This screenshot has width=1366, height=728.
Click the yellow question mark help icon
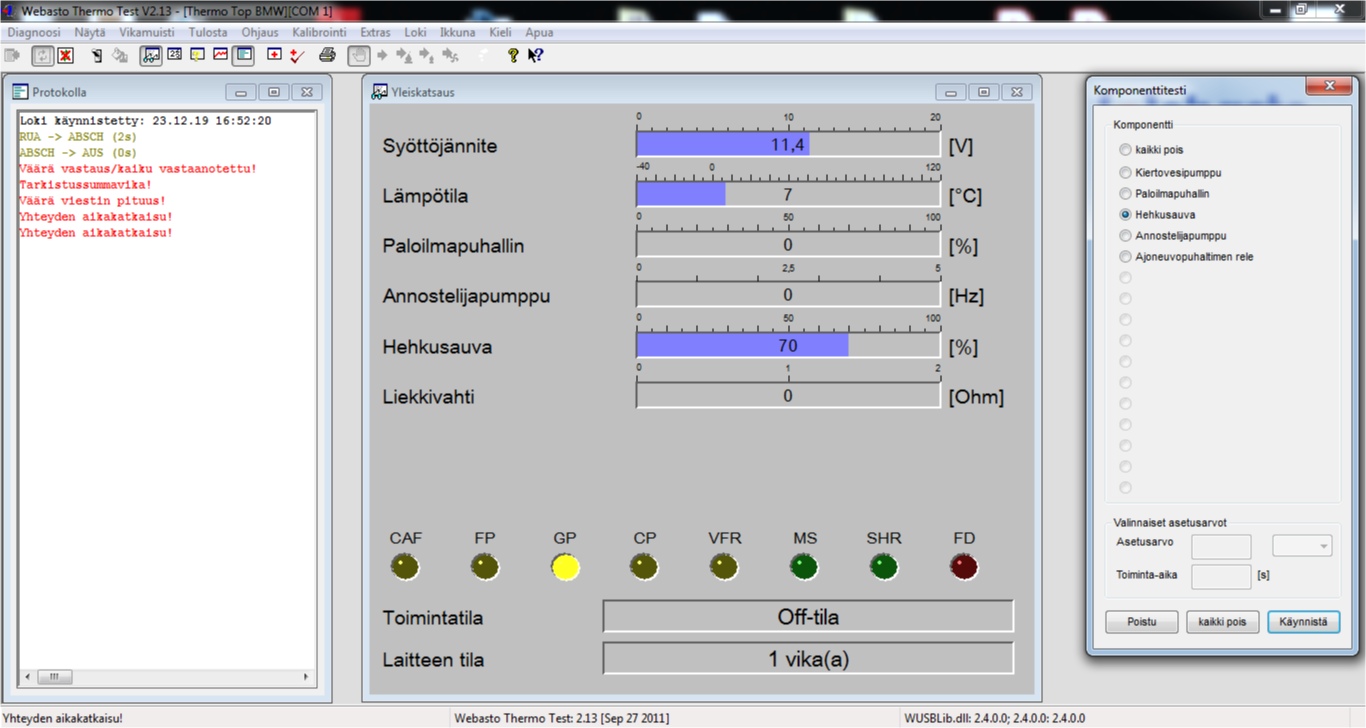513,55
